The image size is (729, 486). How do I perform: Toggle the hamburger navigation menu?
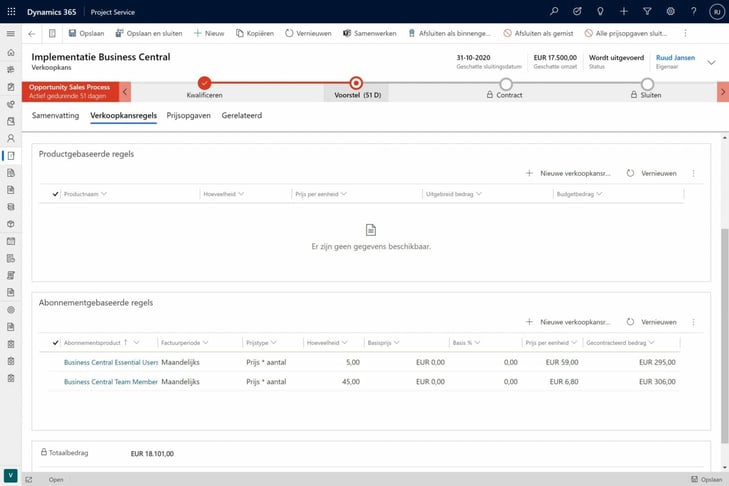(x=11, y=33)
